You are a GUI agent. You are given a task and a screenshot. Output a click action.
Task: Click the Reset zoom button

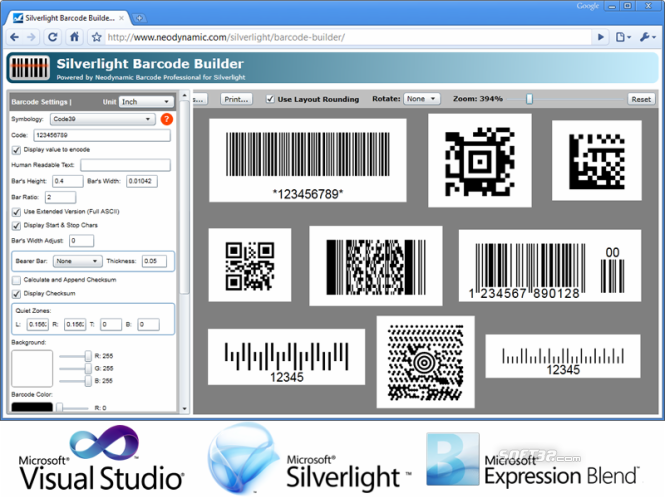(x=641, y=99)
